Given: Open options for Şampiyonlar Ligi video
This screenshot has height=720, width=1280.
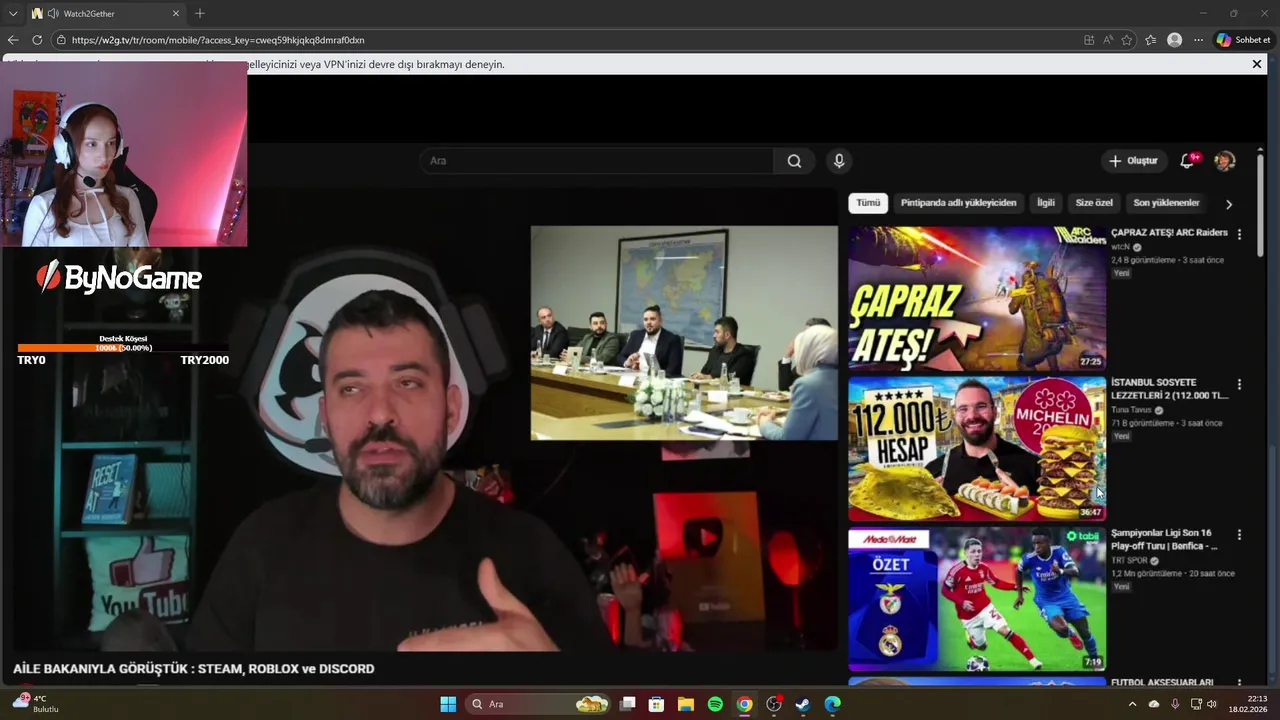Looking at the screenshot, I should (1239, 535).
